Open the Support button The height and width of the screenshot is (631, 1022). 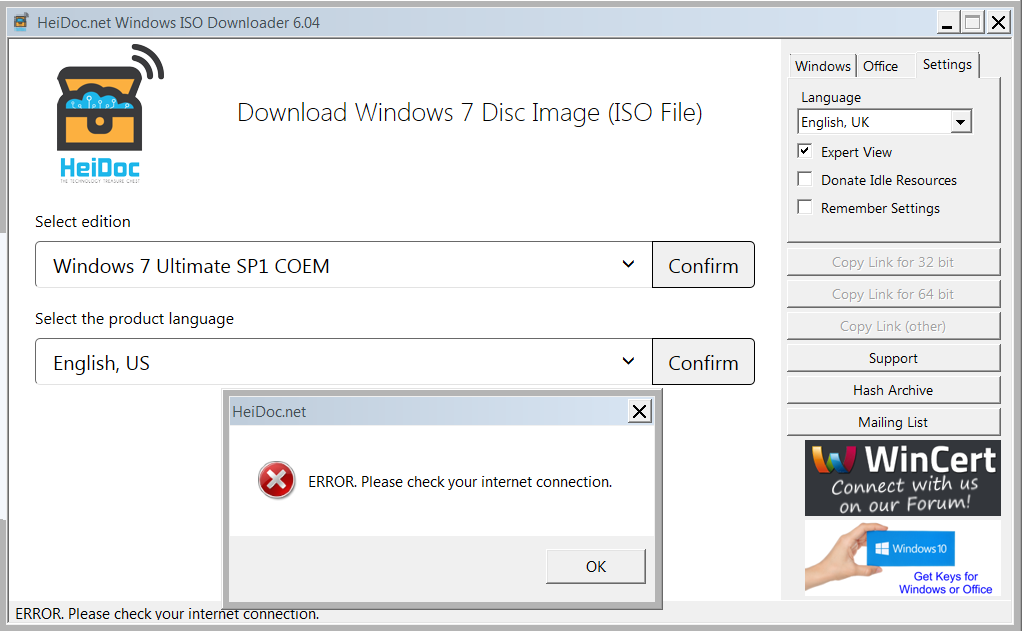click(x=893, y=358)
